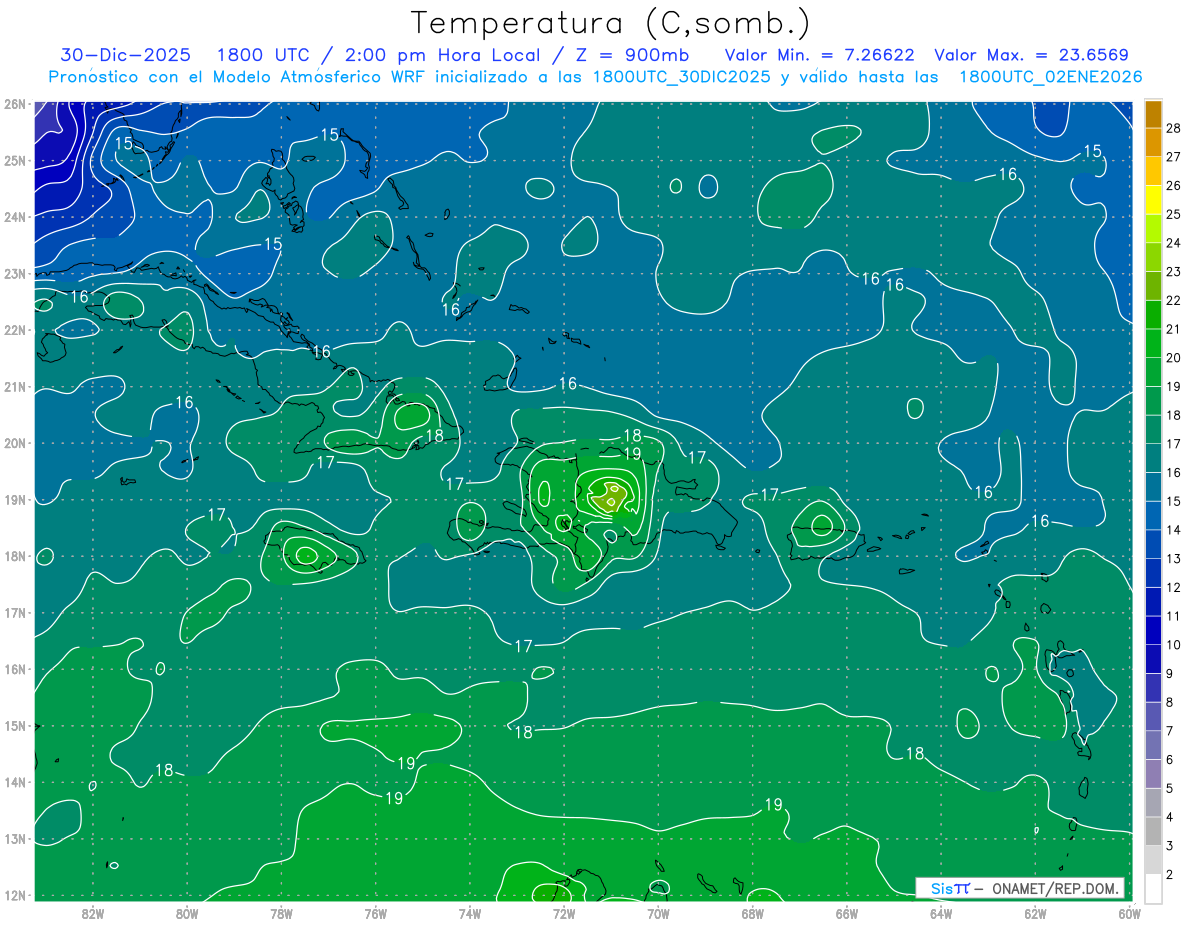Click color scale value "27"
The width and height of the screenshot is (1200, 927).
(x=1174, y=157)
